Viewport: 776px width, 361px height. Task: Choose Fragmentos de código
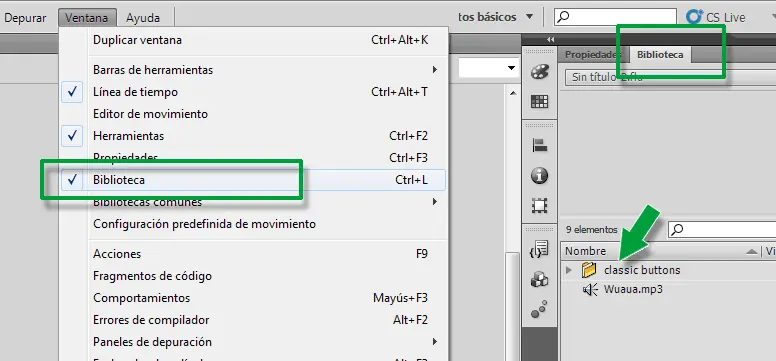point(254,276)
